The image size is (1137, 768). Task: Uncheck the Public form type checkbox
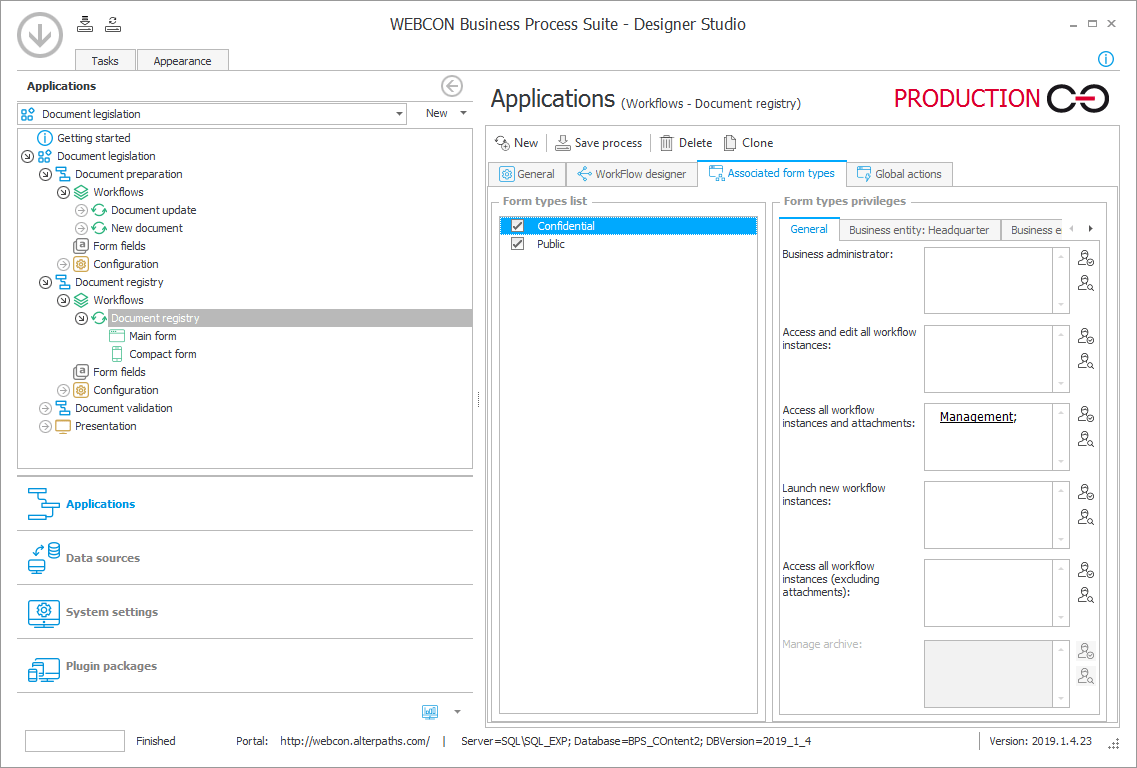click(x=517, y=244)
